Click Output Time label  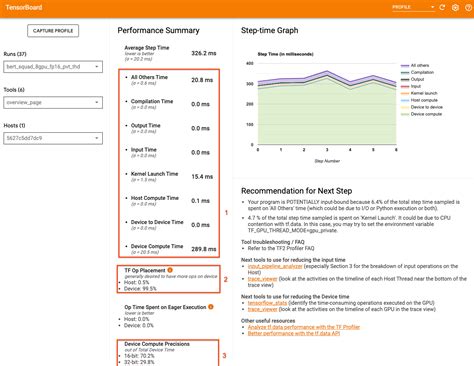[145, 125]
